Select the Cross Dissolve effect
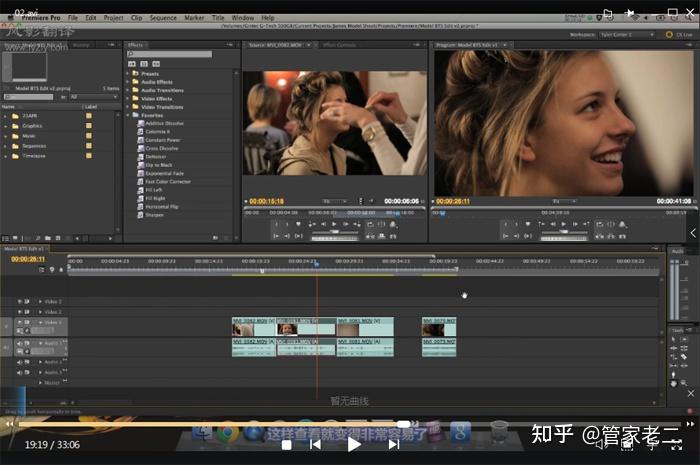 (x=162, y=148)
